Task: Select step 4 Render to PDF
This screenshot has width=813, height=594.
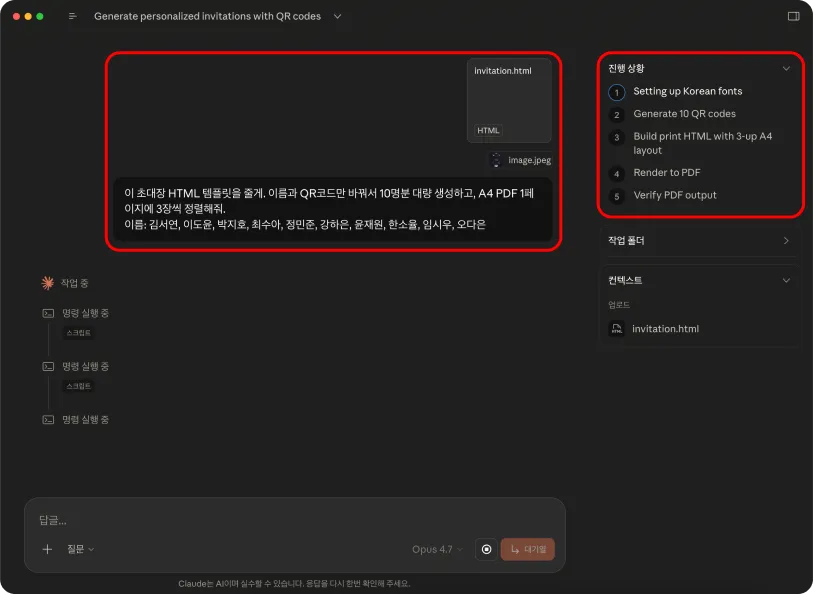Action: (x=667, y=173)
